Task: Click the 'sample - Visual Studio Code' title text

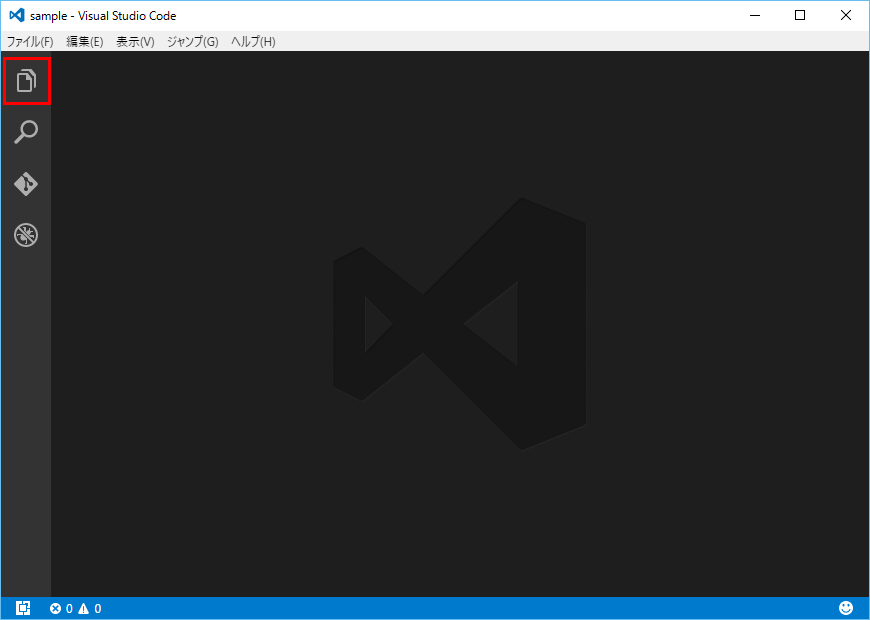Action: pyautogui.click(x=103, y=16)
